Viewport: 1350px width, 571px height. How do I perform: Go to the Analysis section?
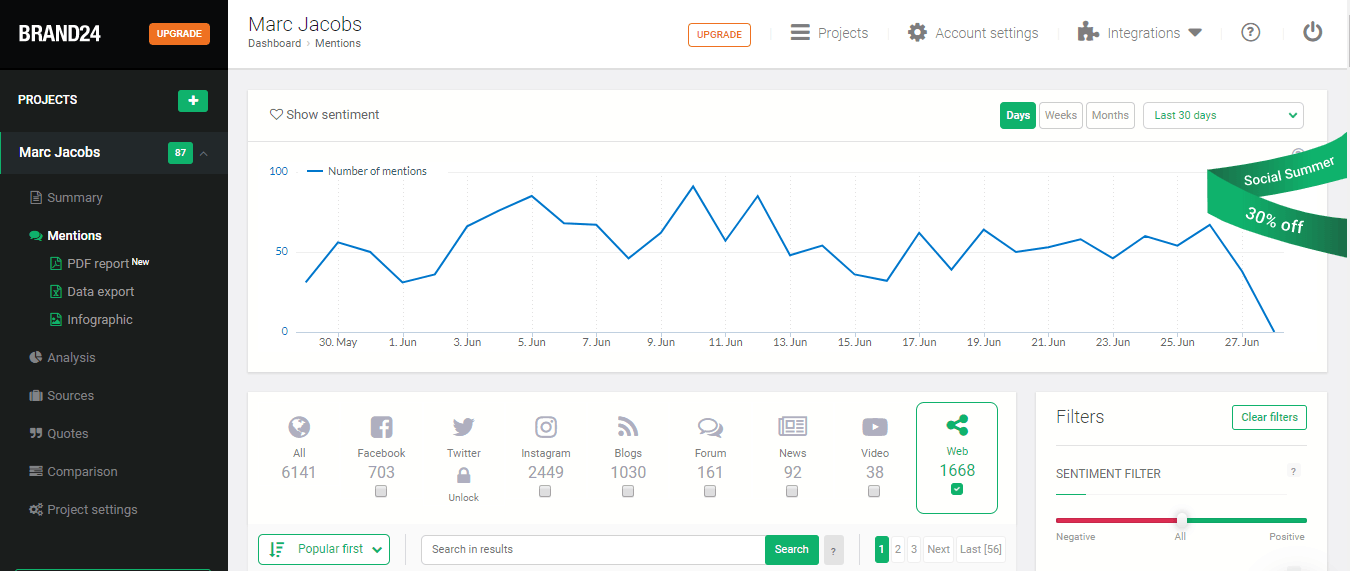(x=62, y=358)
